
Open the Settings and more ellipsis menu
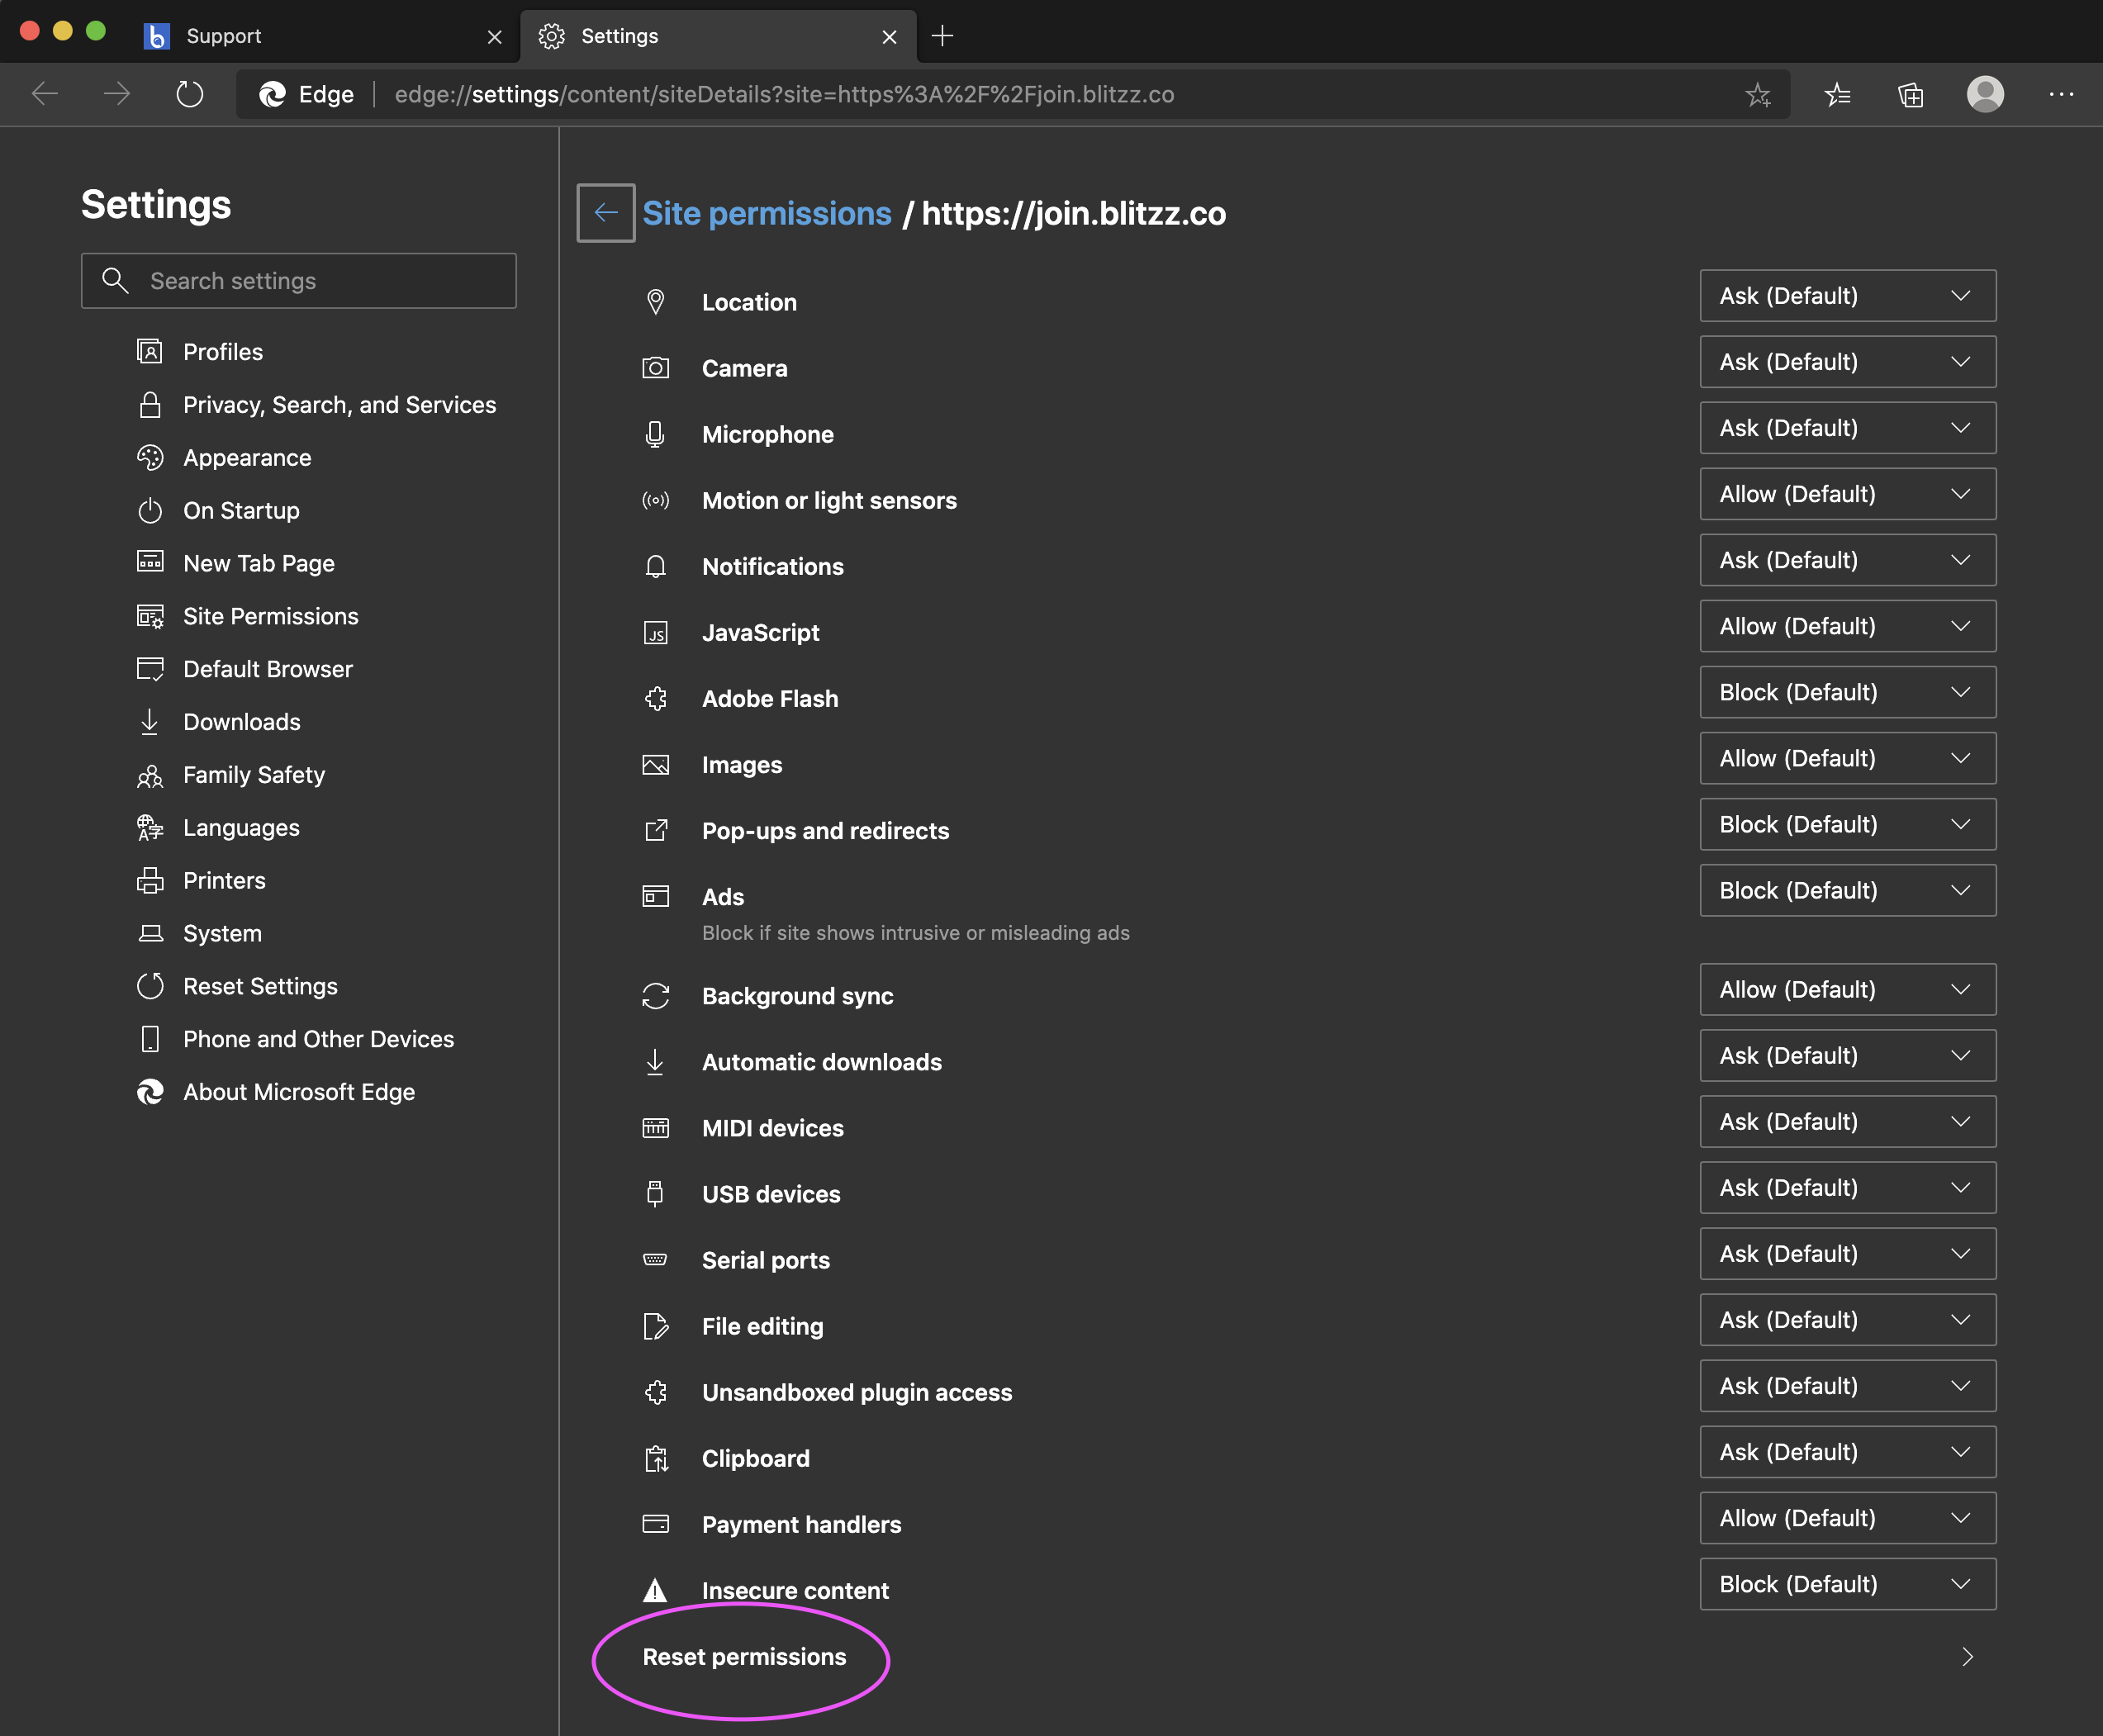(x=2060, y=95)
